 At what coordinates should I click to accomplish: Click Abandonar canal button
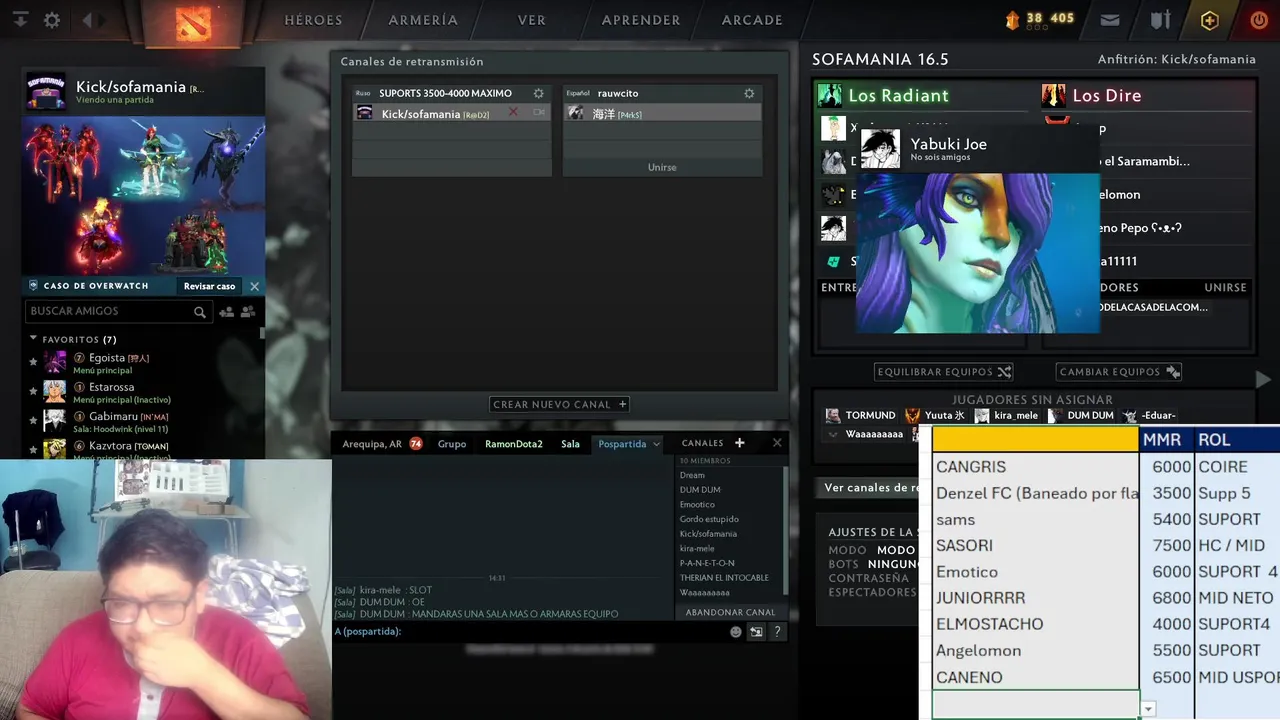coord(730,612)
